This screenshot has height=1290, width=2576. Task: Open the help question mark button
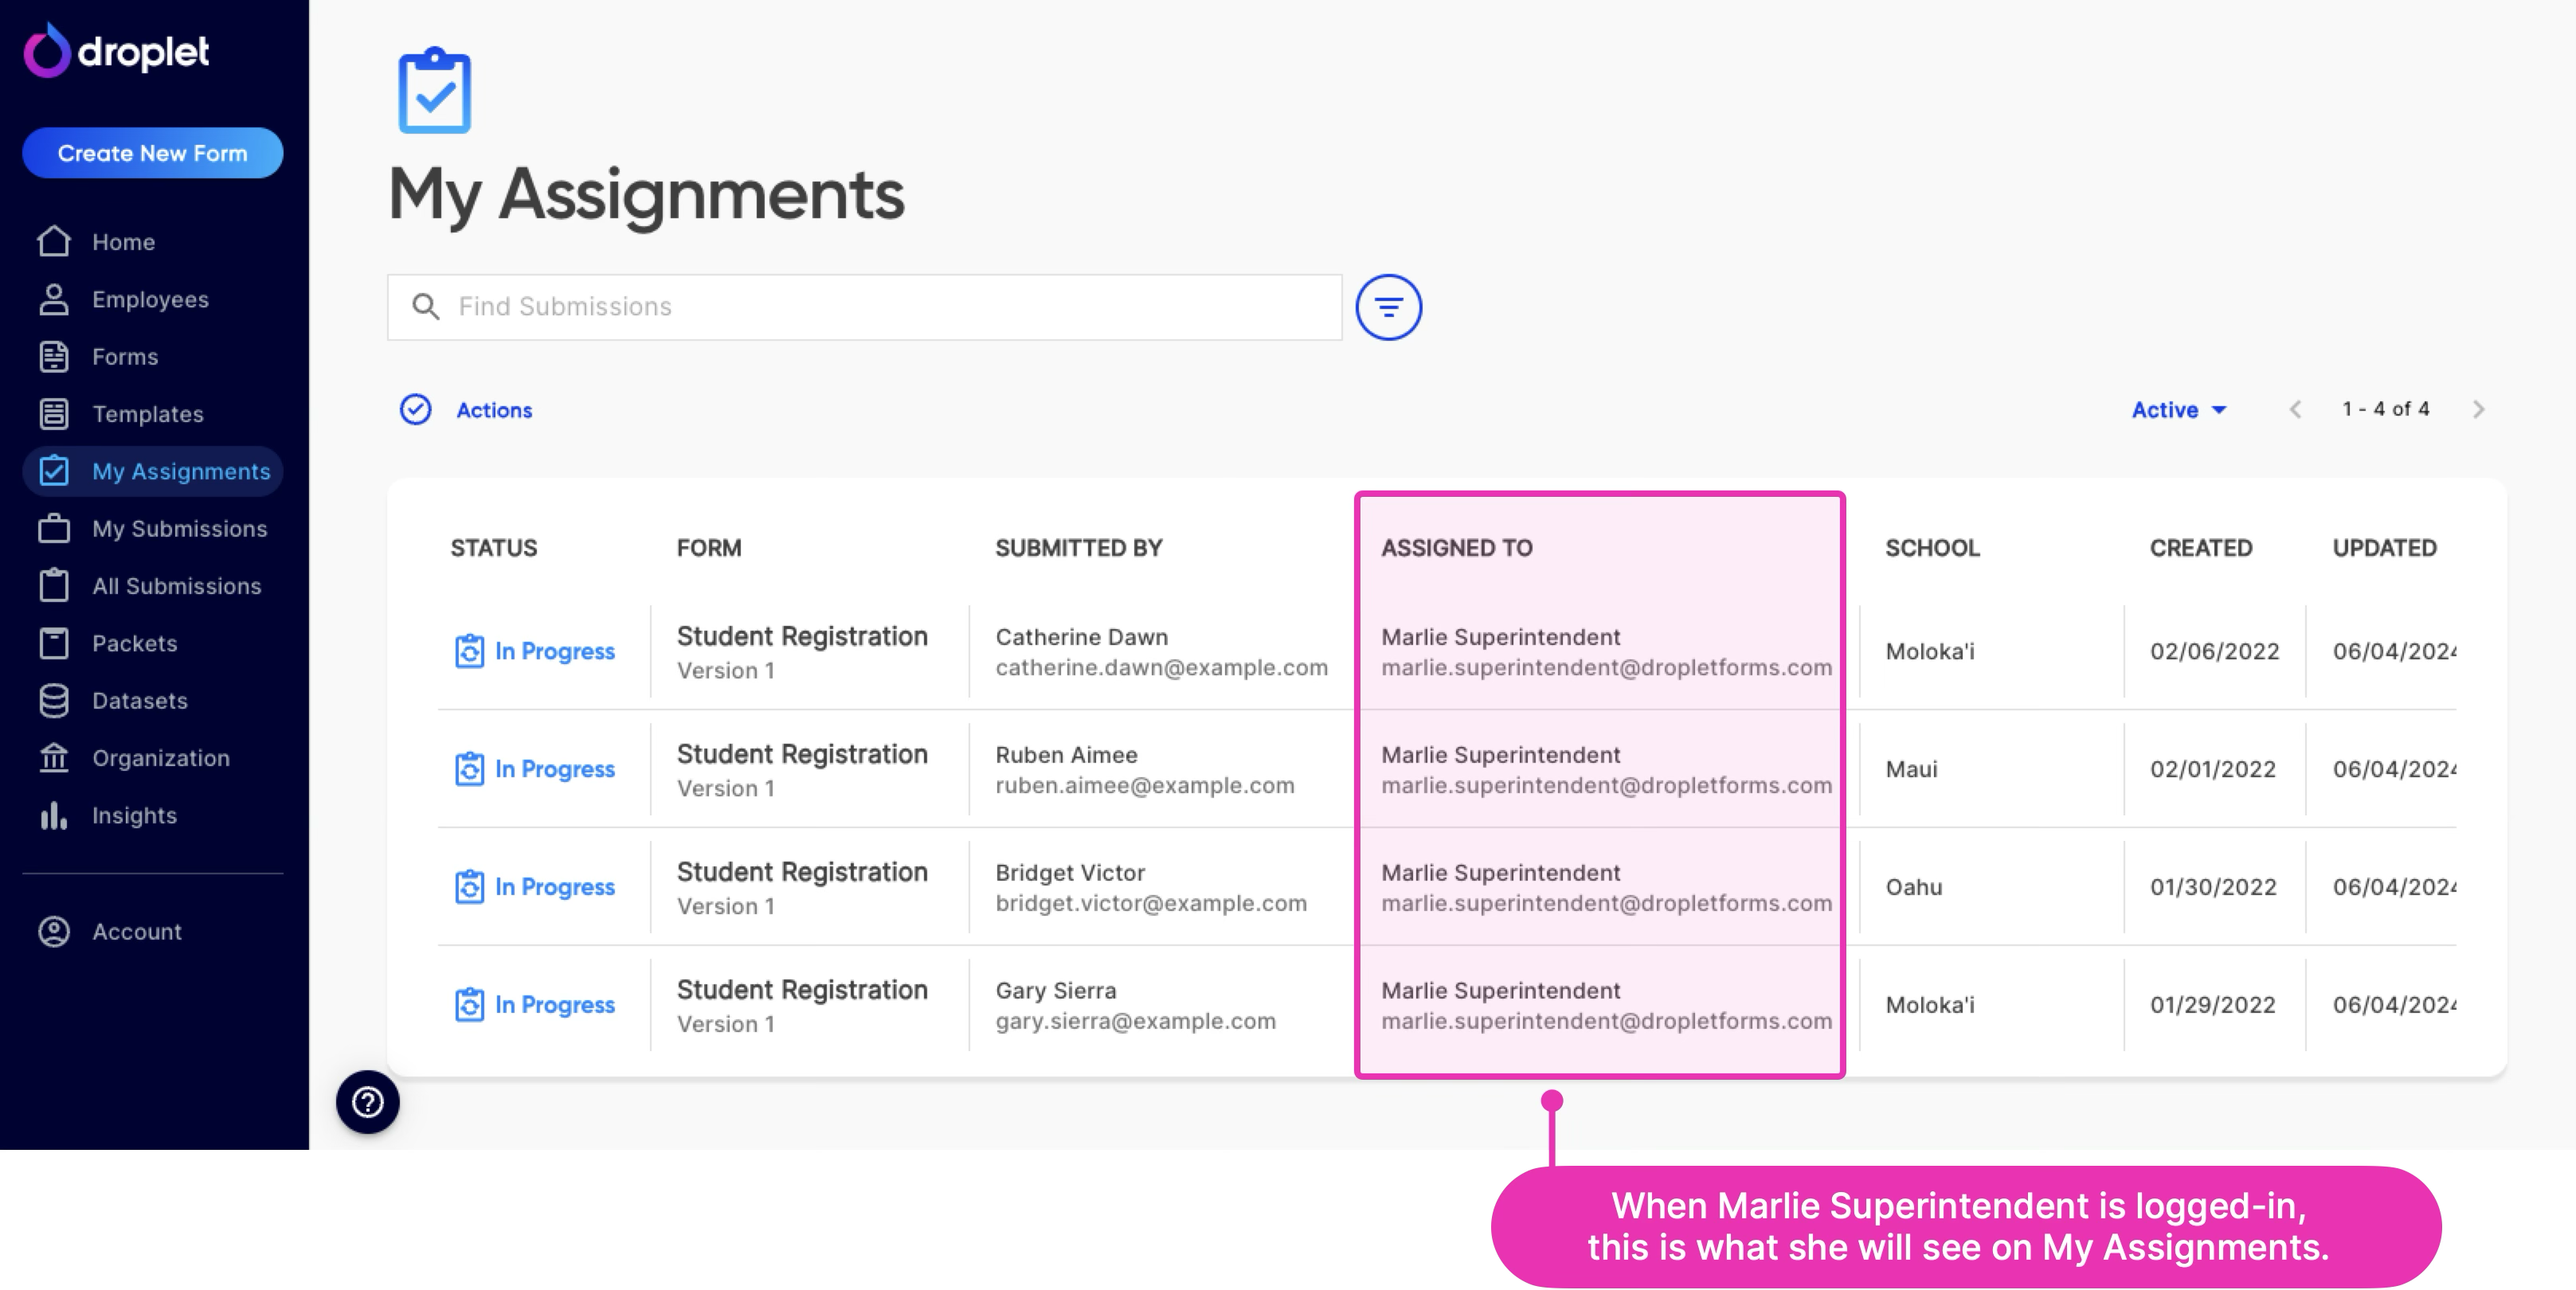(368, 1102)
